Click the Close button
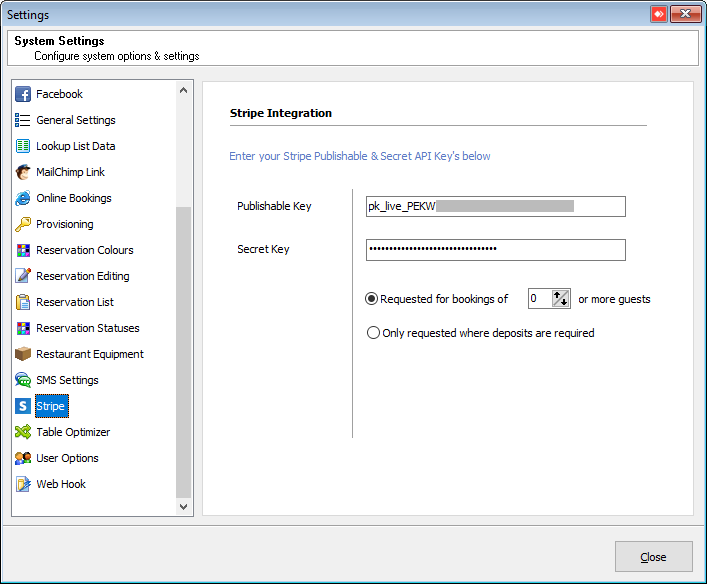Screen dimensions: 707x584 click(x=653, y=557)
